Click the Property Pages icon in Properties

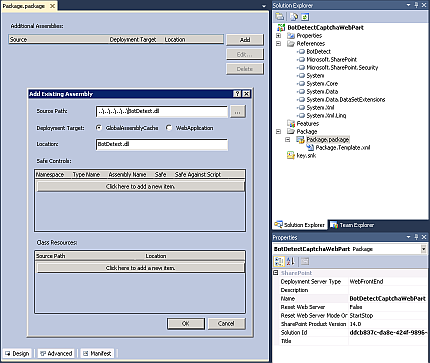click(305, 262)
